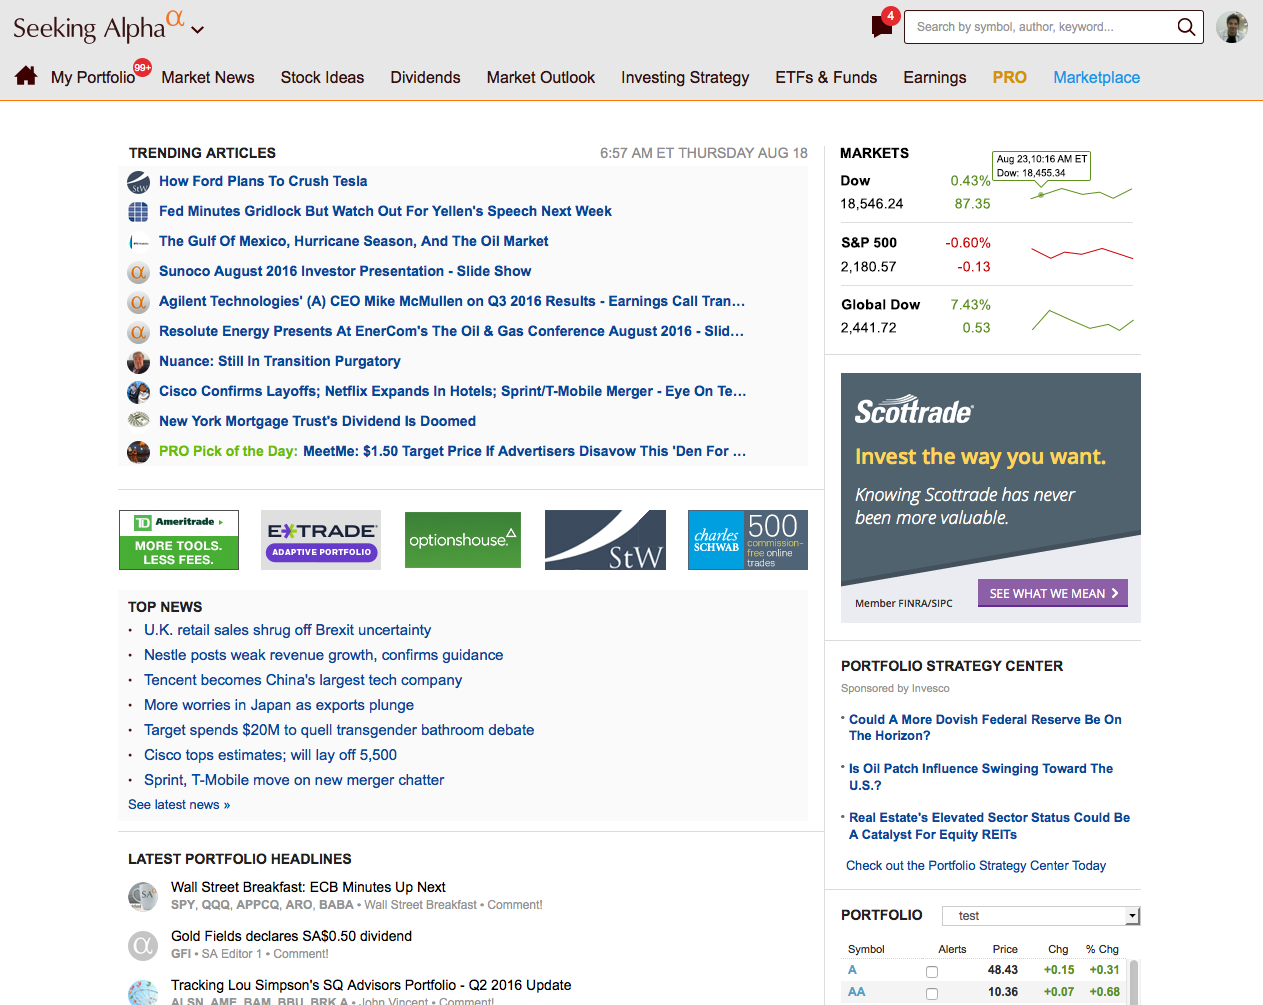The width and height of the screenshot is (1263, 1005).
Task: Open U.K. retail sales shrug off Brexit story
Action: tap(287, 630)
